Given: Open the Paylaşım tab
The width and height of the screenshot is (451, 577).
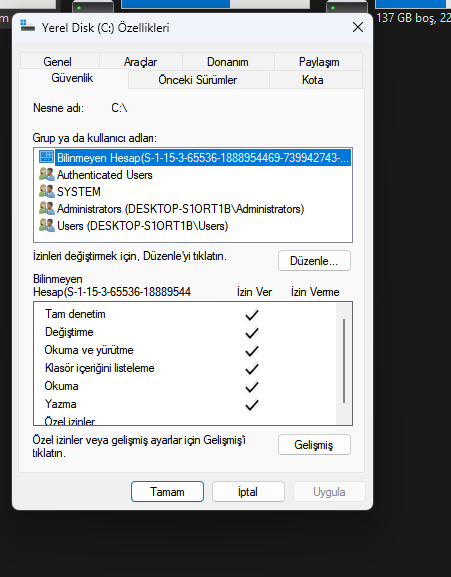Looking at the screenshot, I should 319,61.
